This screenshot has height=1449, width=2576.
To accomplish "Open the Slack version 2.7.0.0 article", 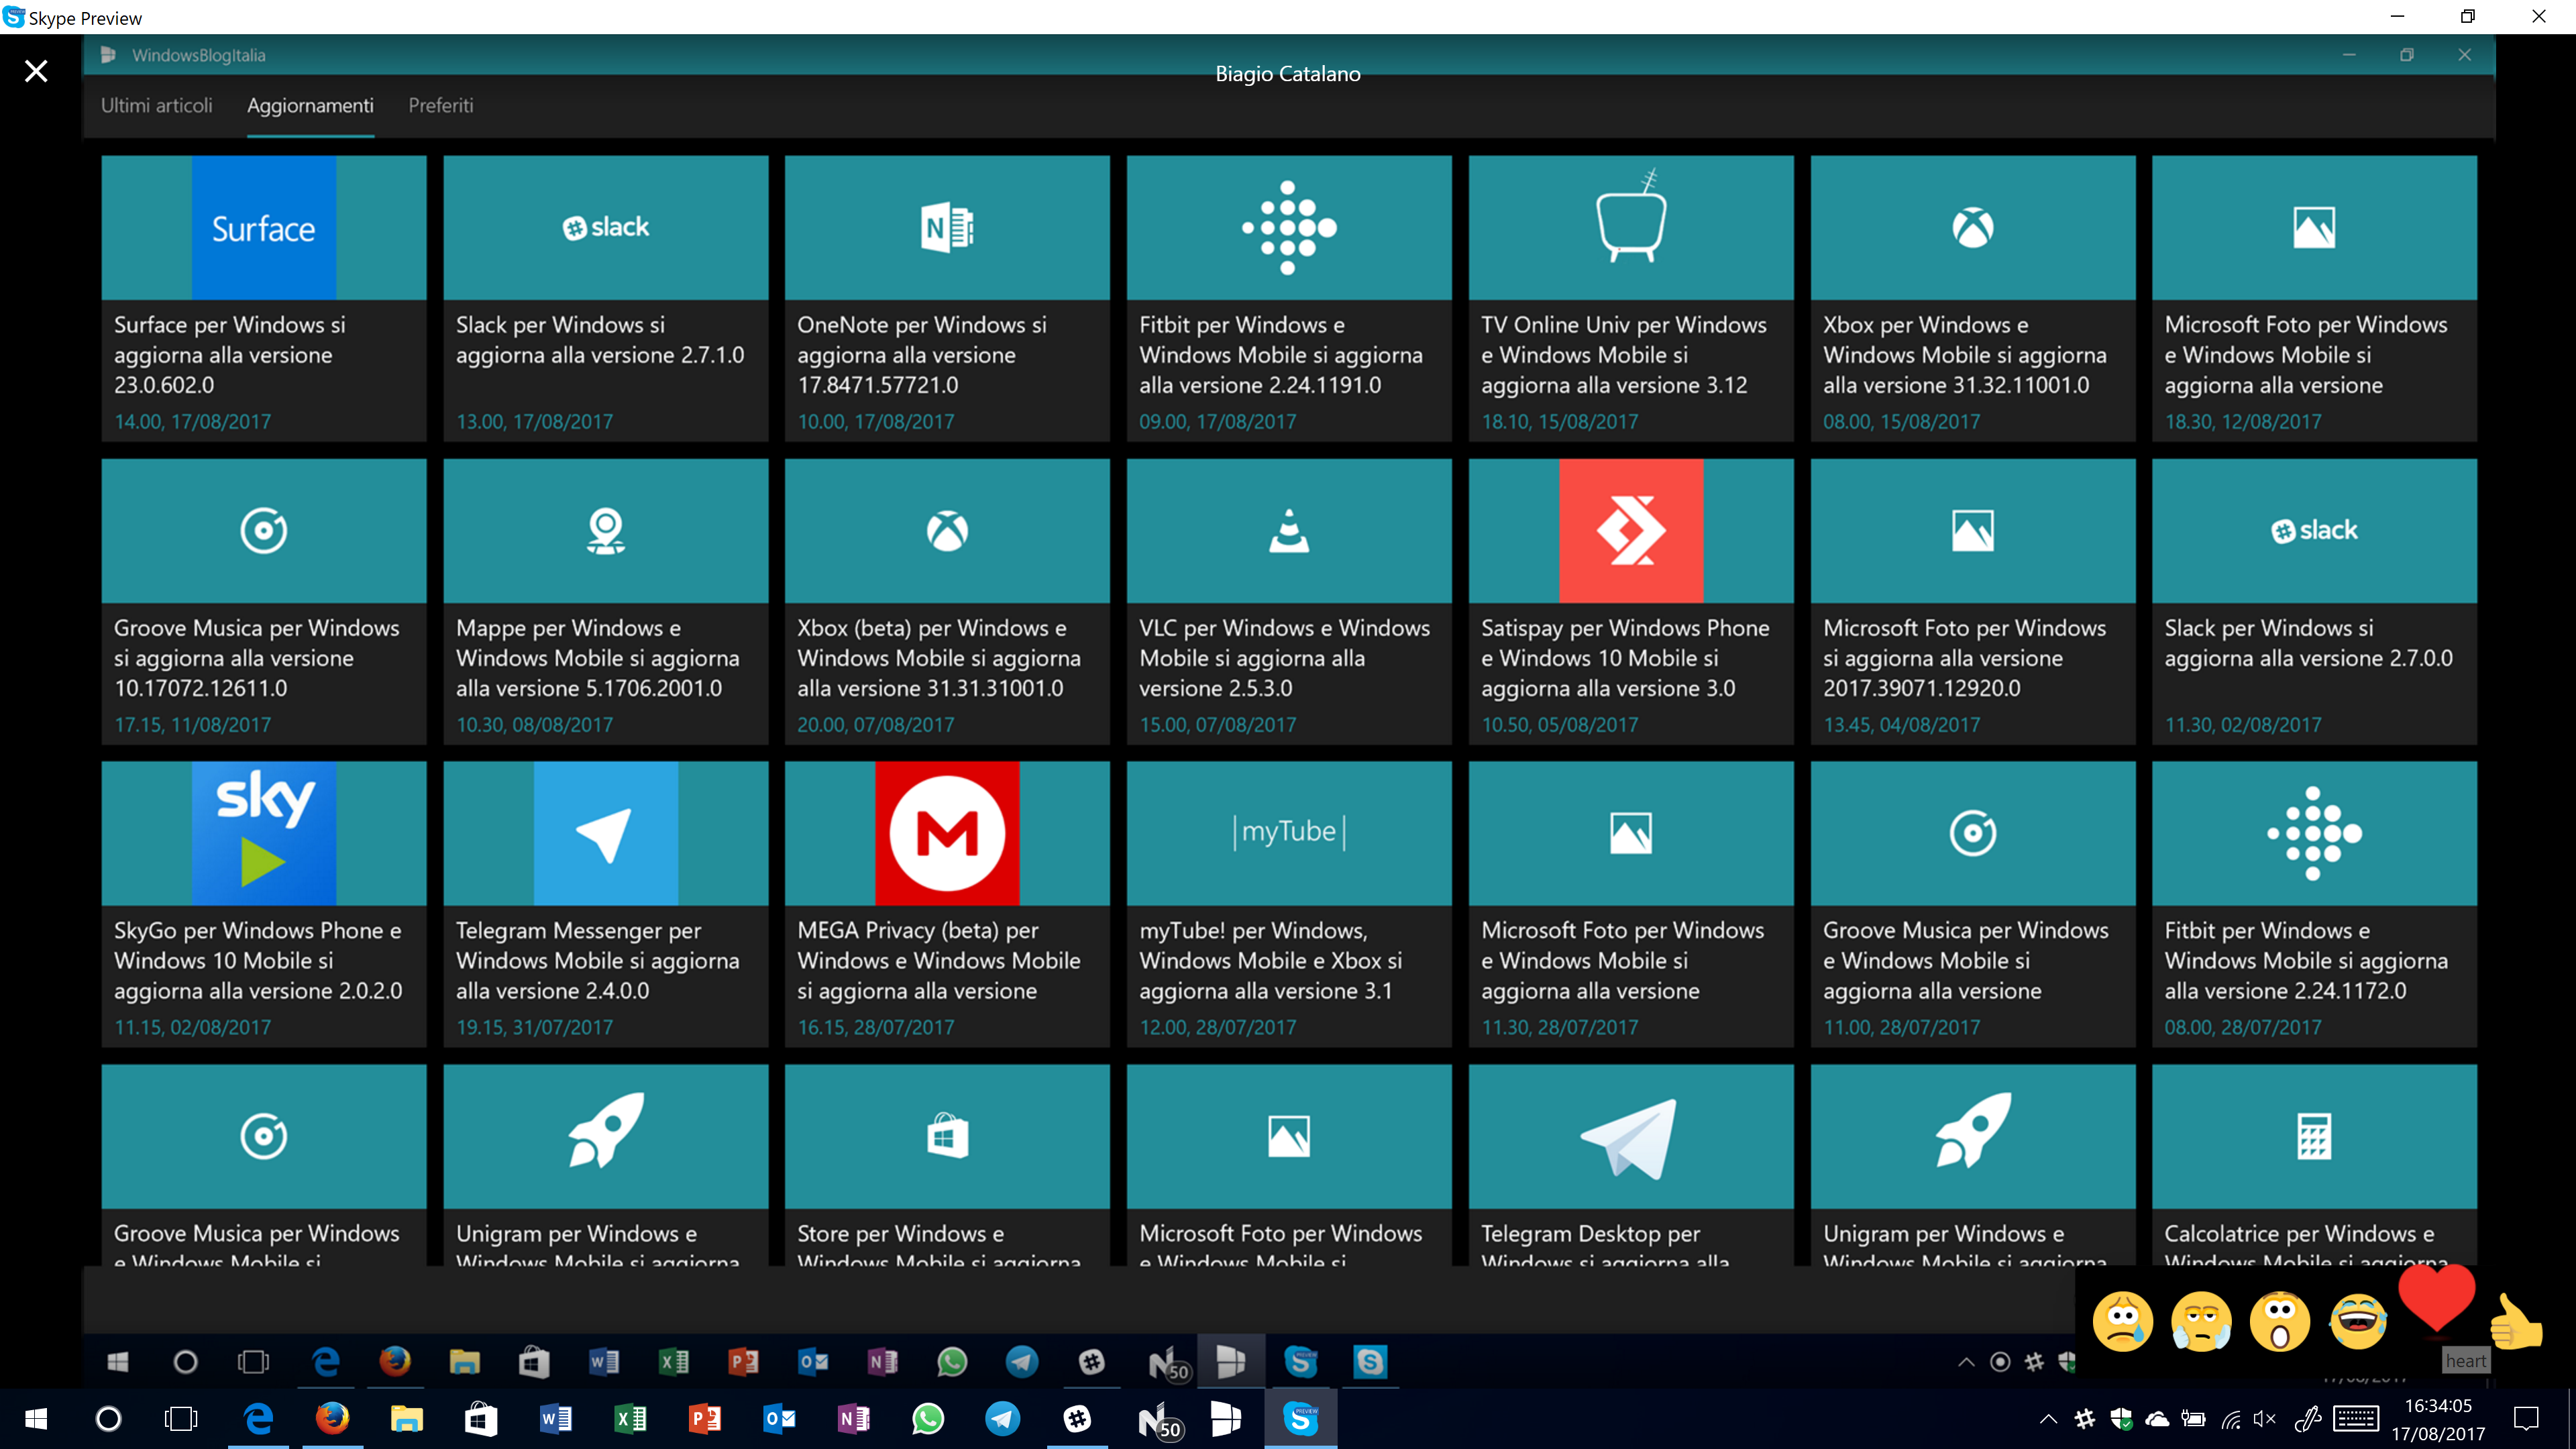I will pos(2314,601).
